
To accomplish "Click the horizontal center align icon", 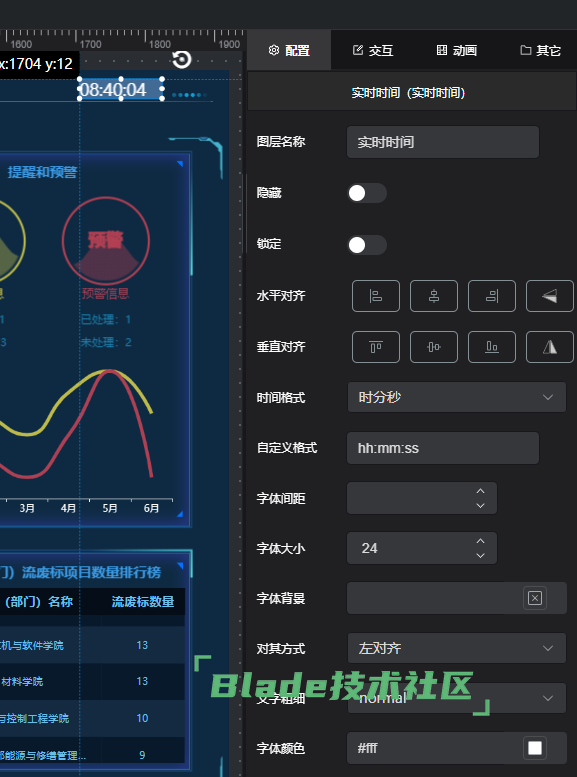I will coord(434,296).
